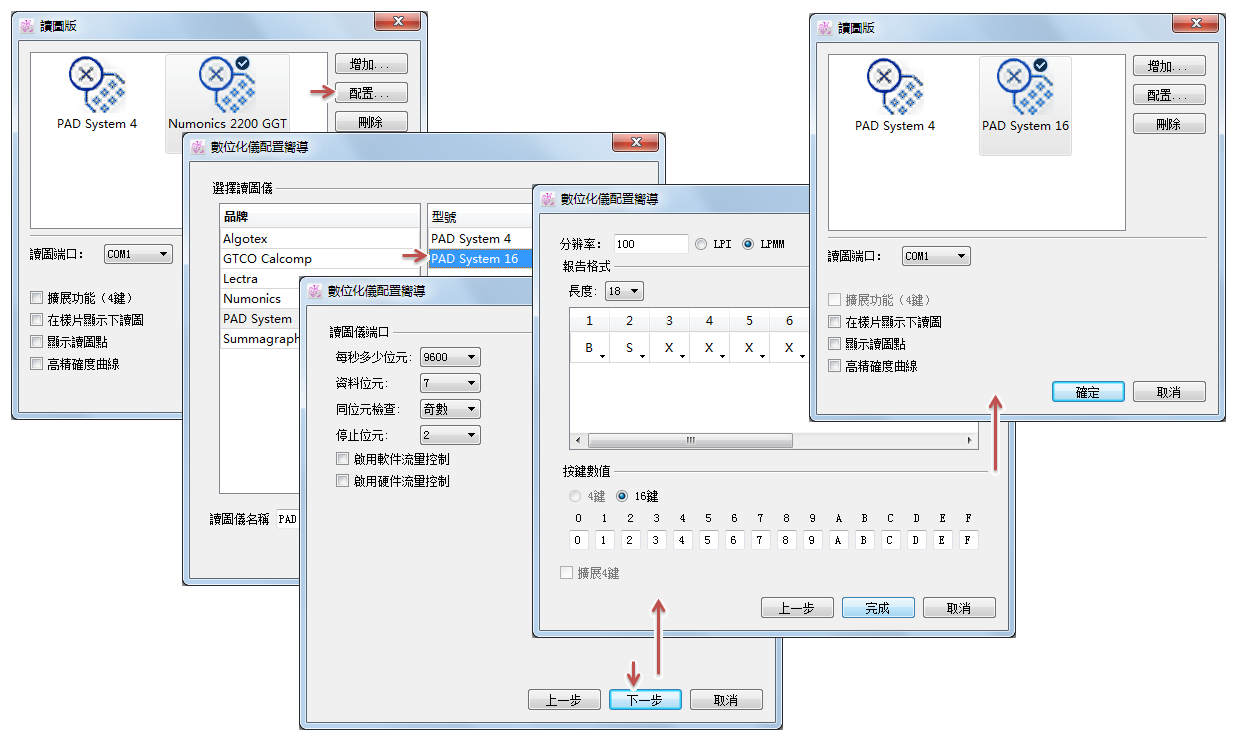Image resolution: width=1233 pixels, height=737 pixels.
Task: Enable 啟用硬件流量控制 checkbox
Action: [343, 481]
